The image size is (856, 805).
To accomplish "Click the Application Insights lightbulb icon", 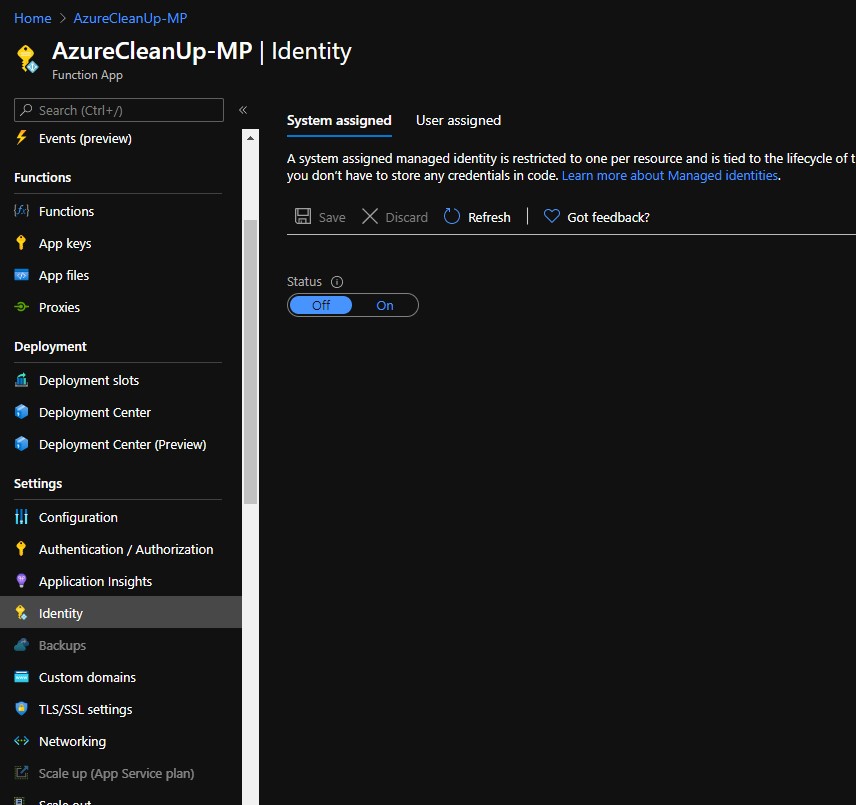I will [x=21, y=581].
